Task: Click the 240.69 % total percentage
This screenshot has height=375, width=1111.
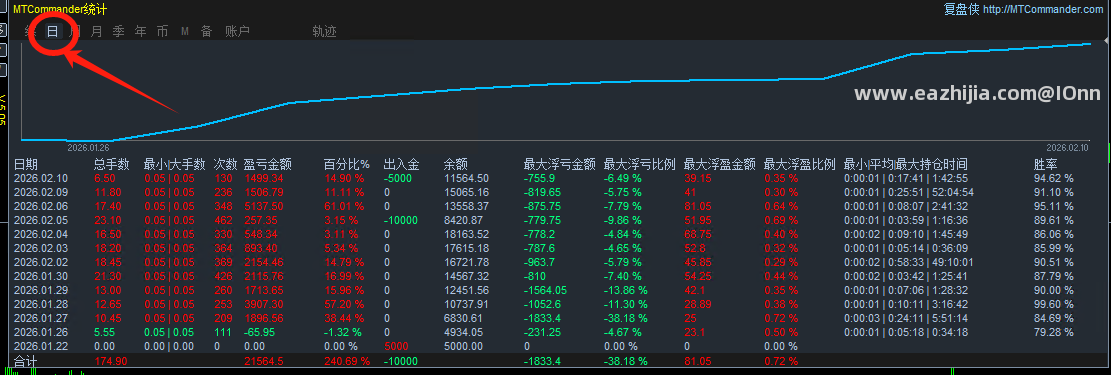Action: [347, 362]
